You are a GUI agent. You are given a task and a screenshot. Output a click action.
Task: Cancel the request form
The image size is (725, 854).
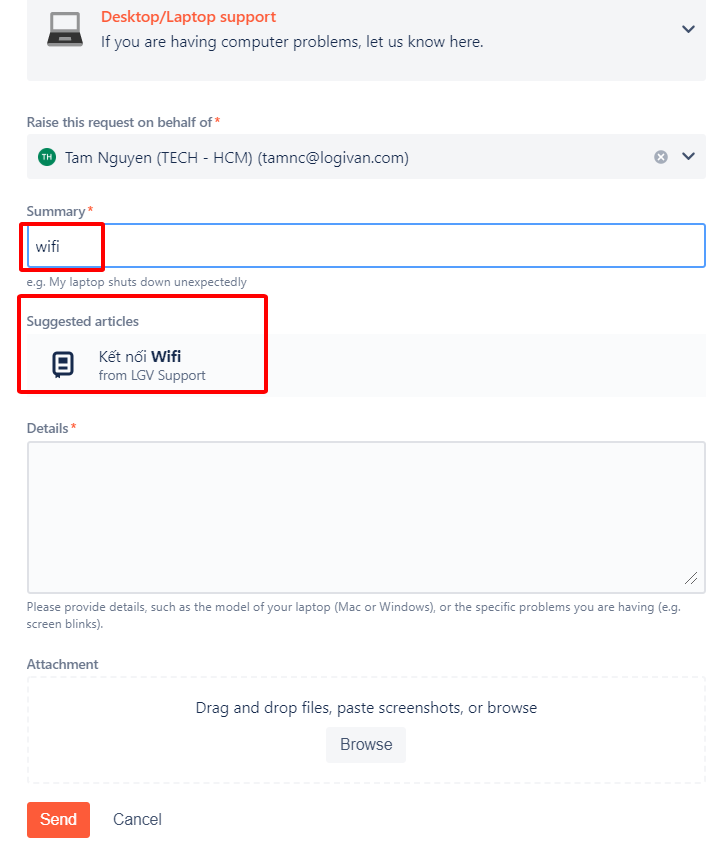(x=137, y=819)
